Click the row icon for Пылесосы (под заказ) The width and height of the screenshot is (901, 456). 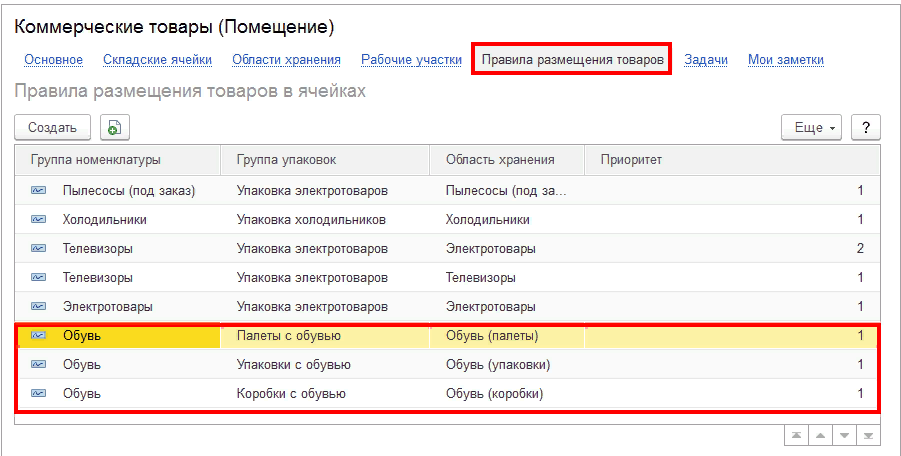click(x=39, y=190)
